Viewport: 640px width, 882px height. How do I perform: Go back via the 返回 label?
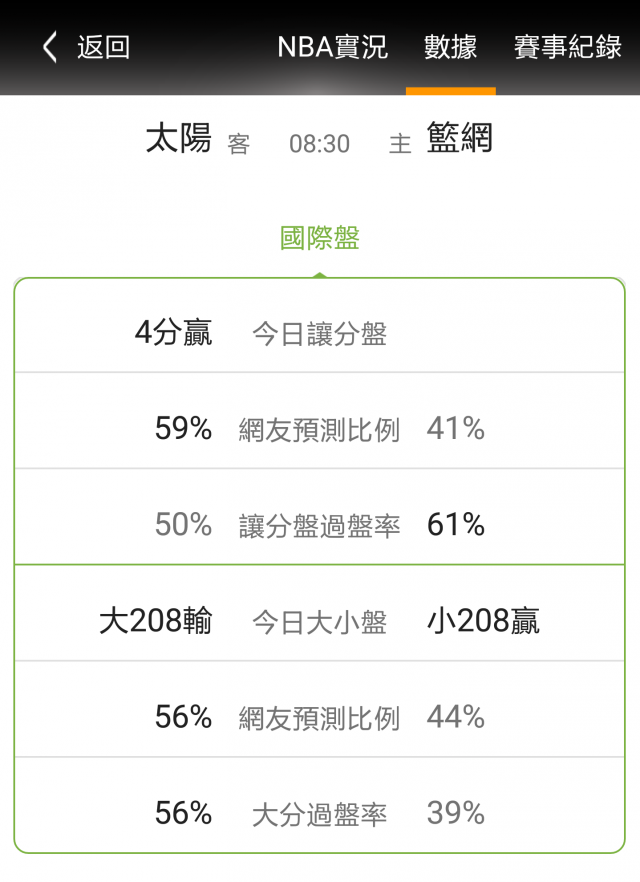[103, 47]
